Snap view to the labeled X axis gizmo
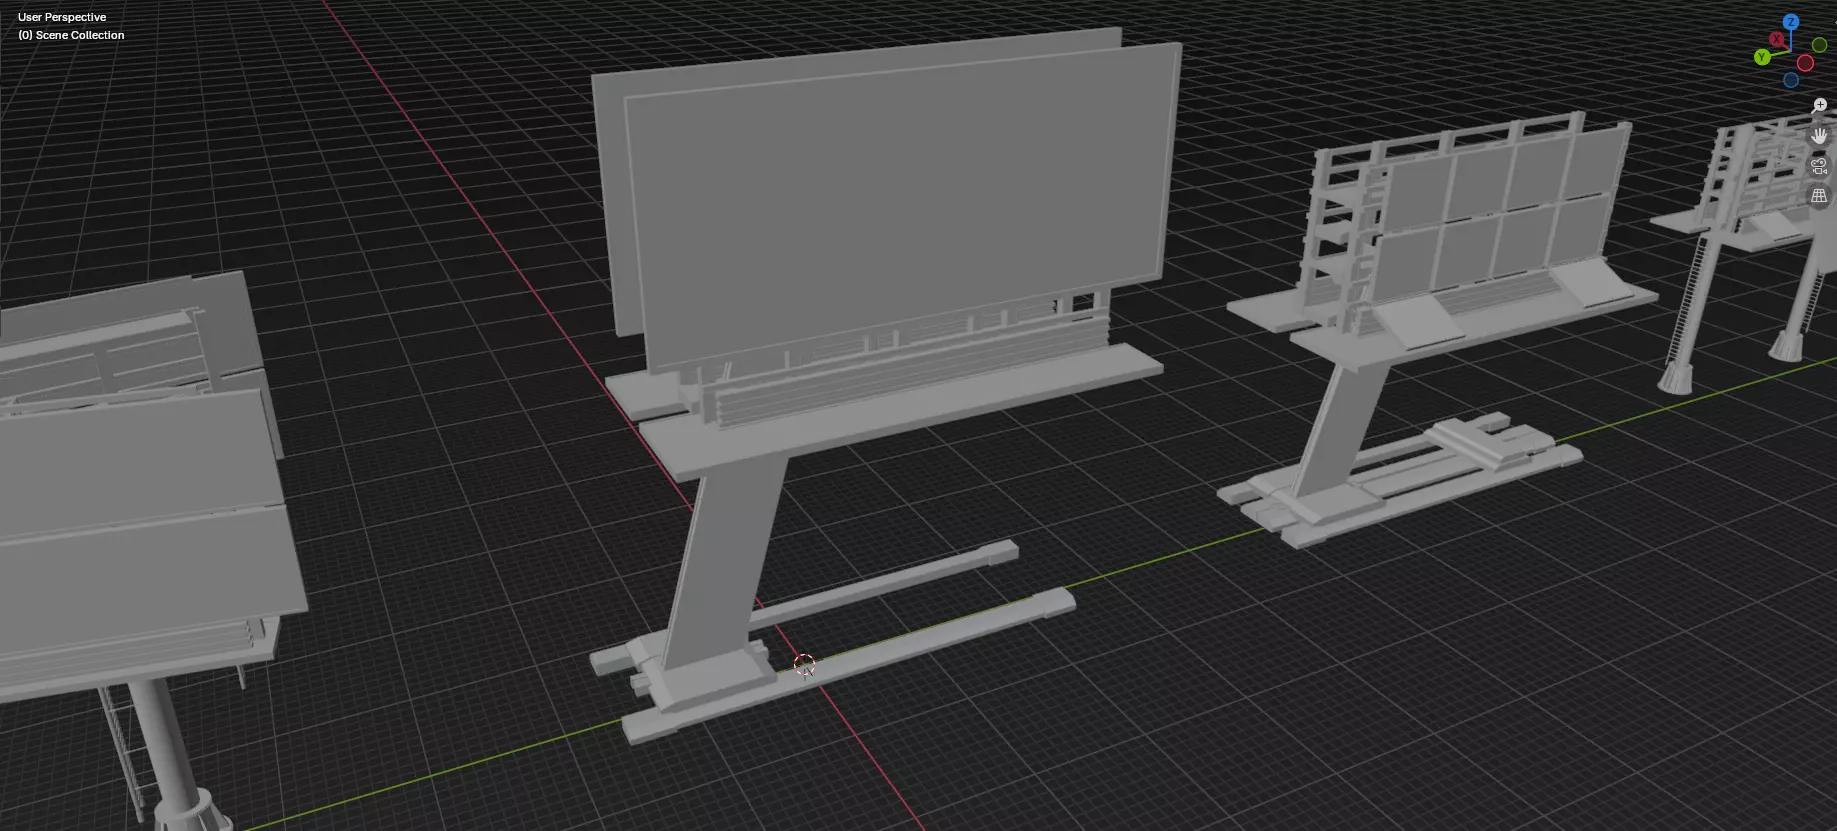This screenshot has width=1837, height=831. (1776, 39)
